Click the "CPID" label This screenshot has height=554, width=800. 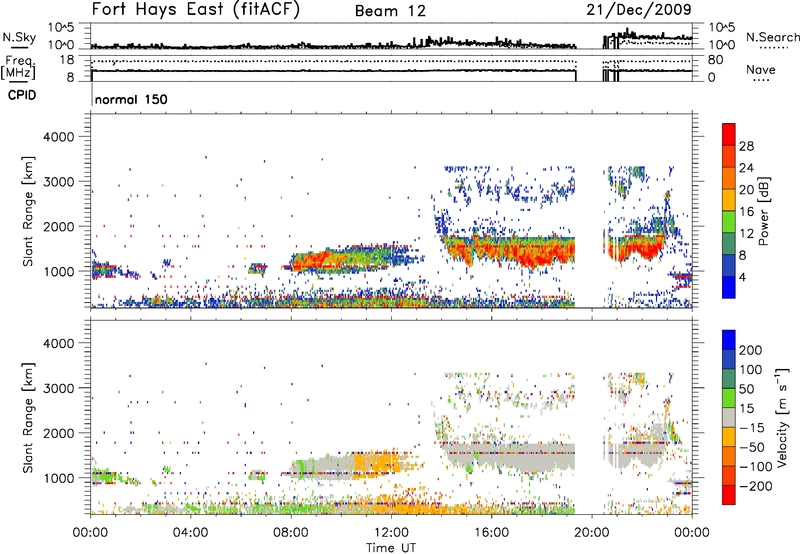[22, 95]
